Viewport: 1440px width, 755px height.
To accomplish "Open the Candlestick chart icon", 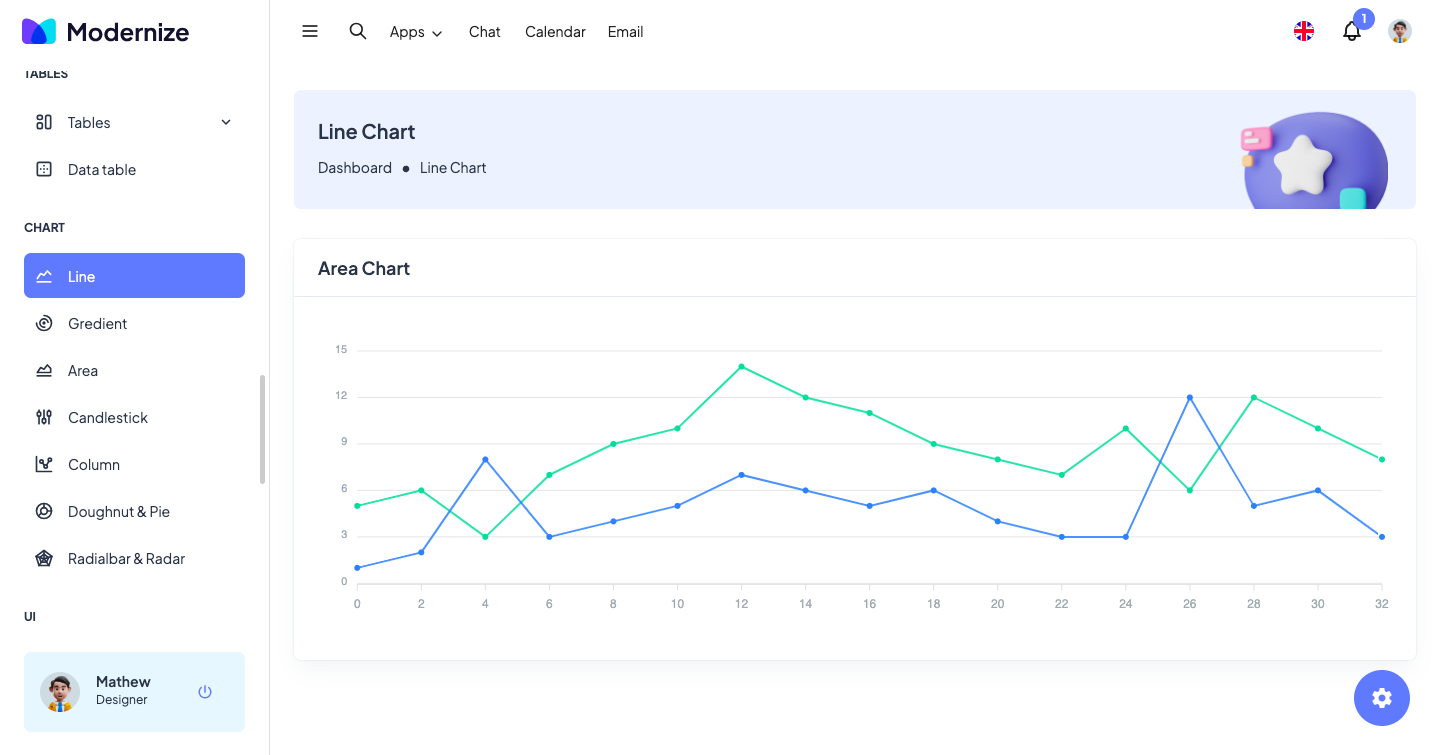I will tap(44, 417).
